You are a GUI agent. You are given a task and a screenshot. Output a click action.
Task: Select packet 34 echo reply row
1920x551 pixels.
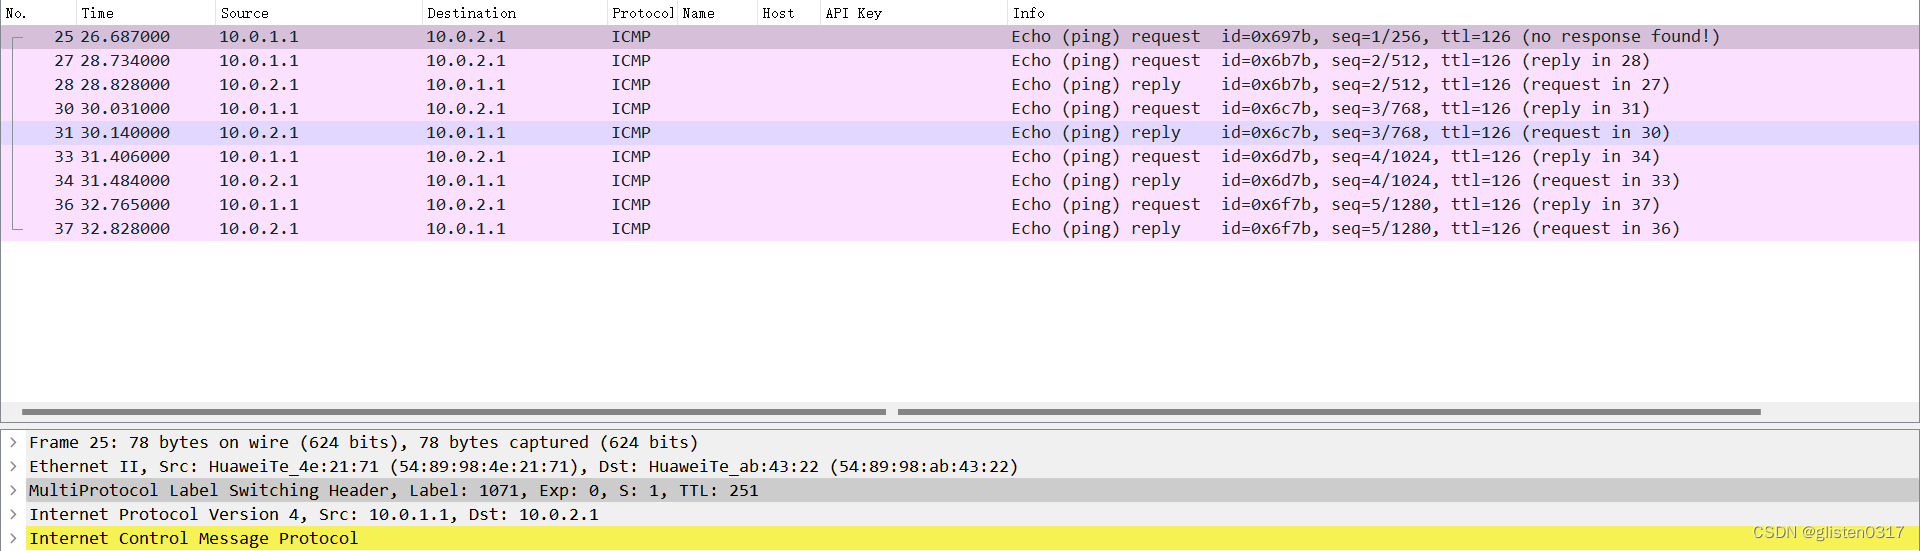click(x=960, y=181)
